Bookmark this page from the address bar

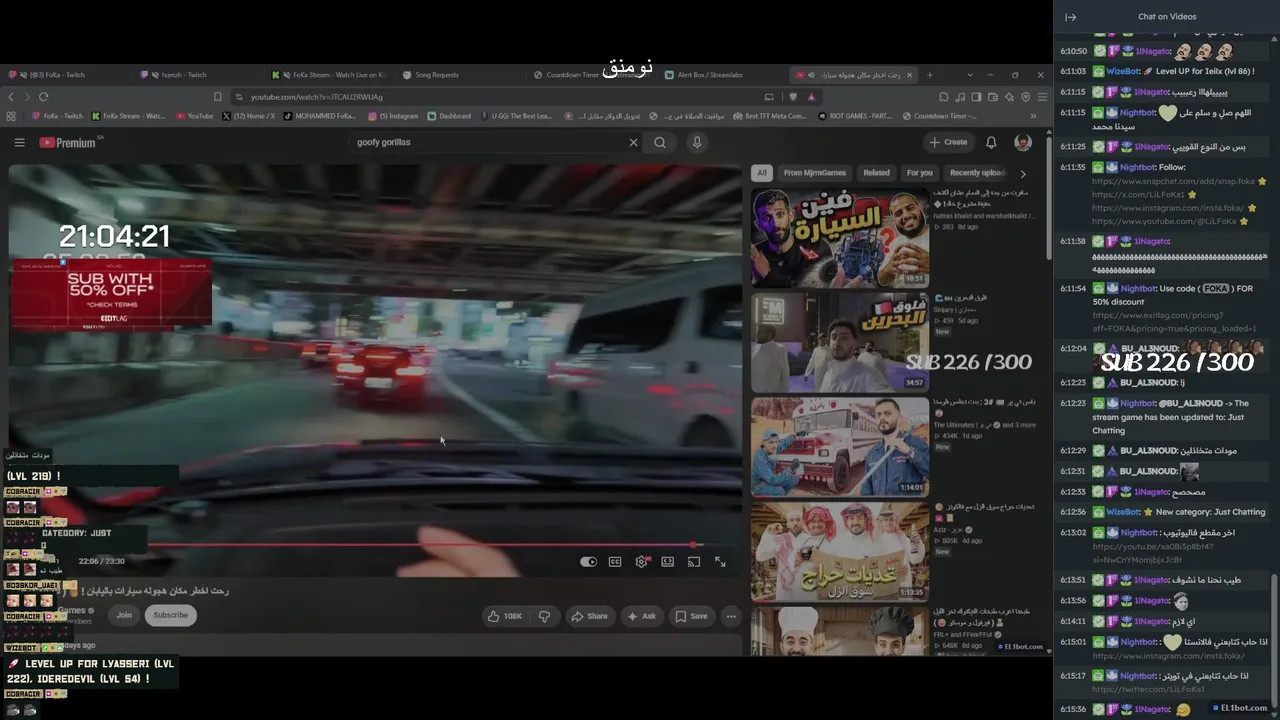[x=217, y=97]
